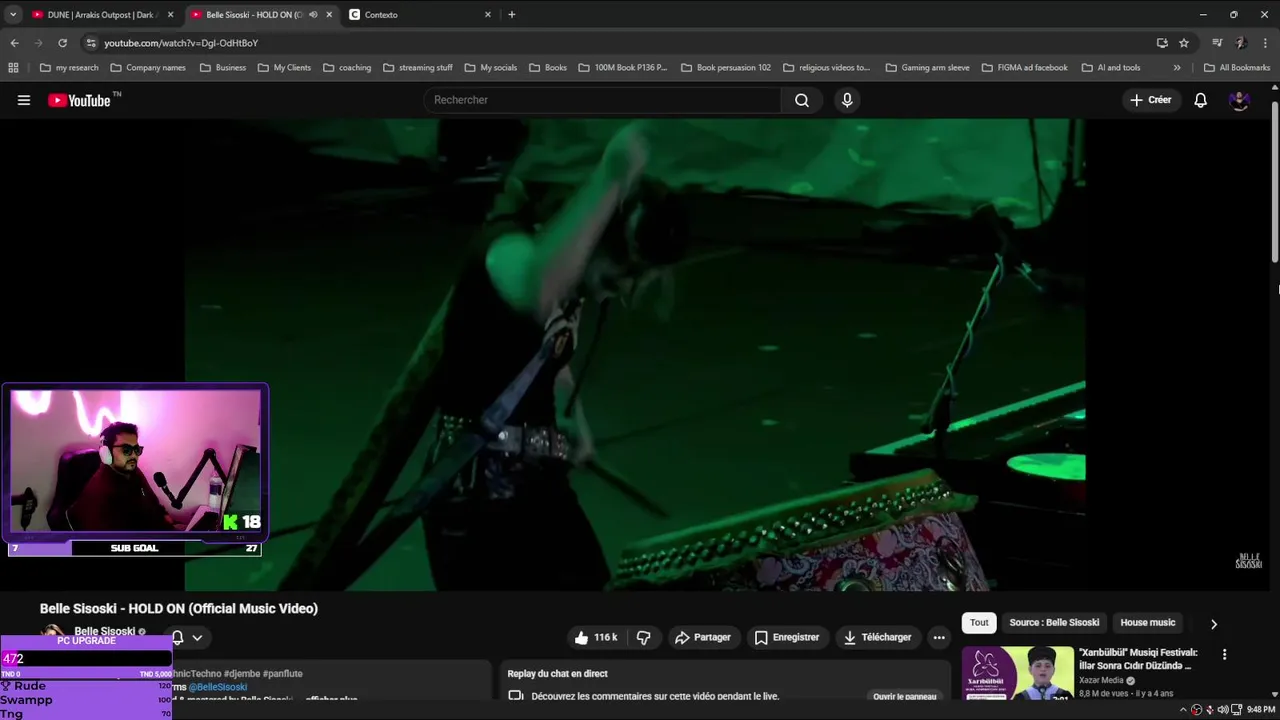Open the 'Company names' bookmark folder
The height and width of the screenshot is (720, 1280).
pos(148,68)
